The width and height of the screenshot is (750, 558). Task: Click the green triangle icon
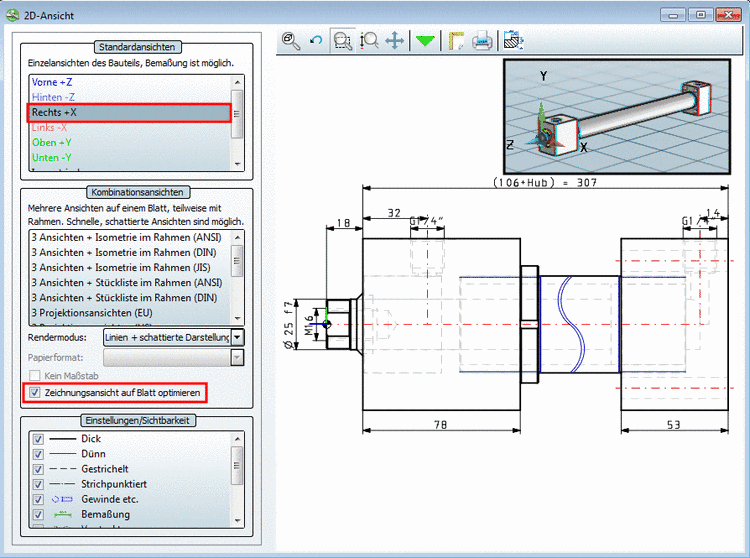425,41
